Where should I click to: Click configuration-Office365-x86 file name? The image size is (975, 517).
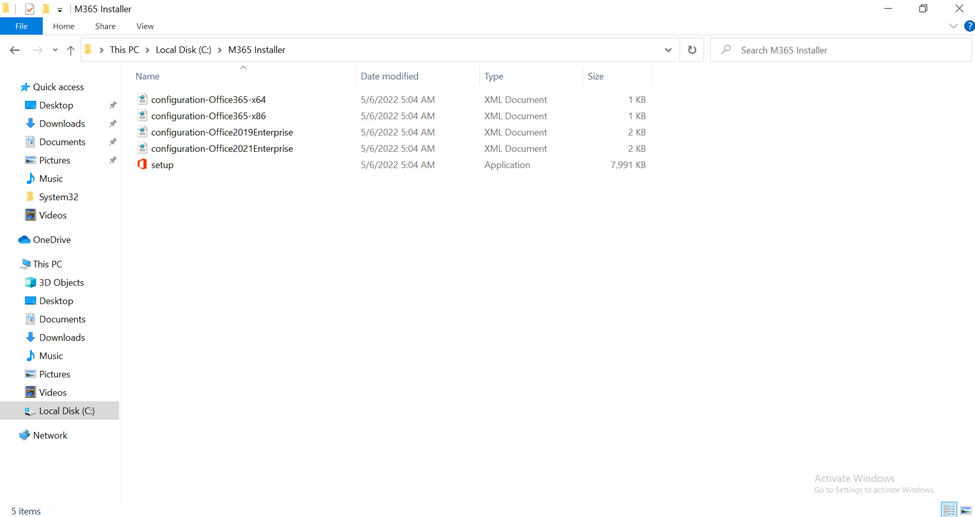point(208,116)
